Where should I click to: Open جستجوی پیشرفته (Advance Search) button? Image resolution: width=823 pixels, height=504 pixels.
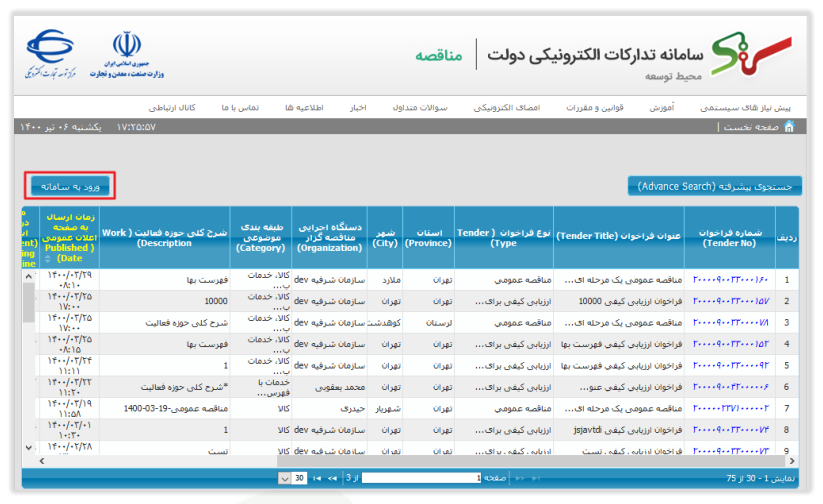click(x=714, y=186)
